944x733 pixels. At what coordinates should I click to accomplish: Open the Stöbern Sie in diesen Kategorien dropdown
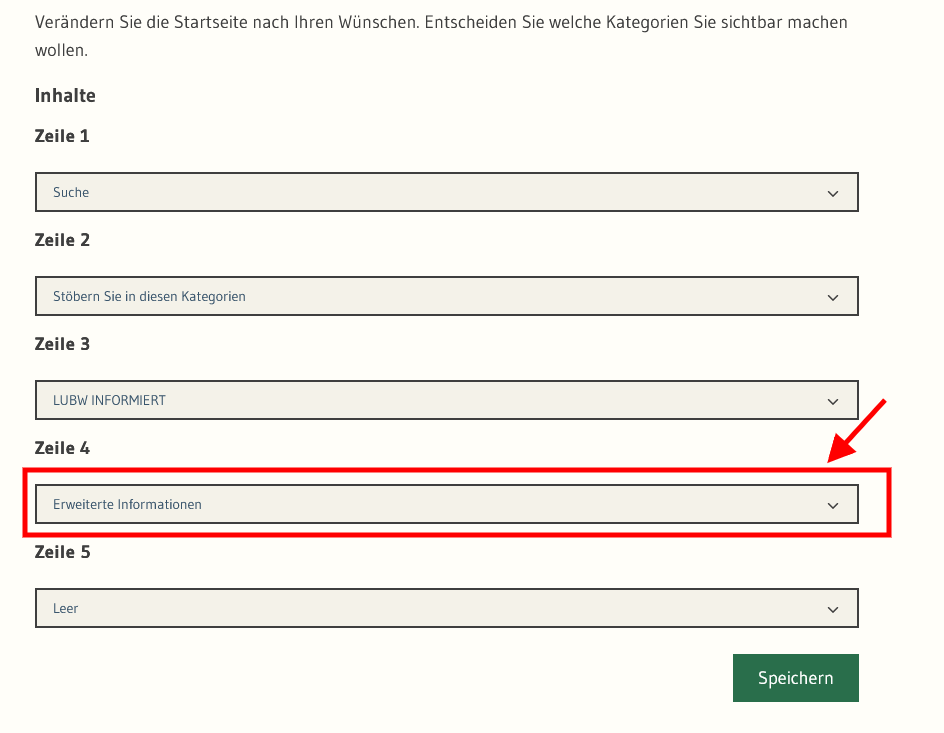point(447,296)
